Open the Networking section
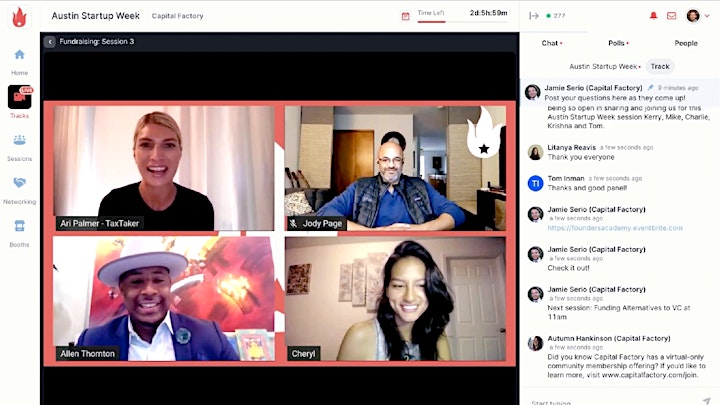Viewport: 720px width, 405px height. point(19,191)
